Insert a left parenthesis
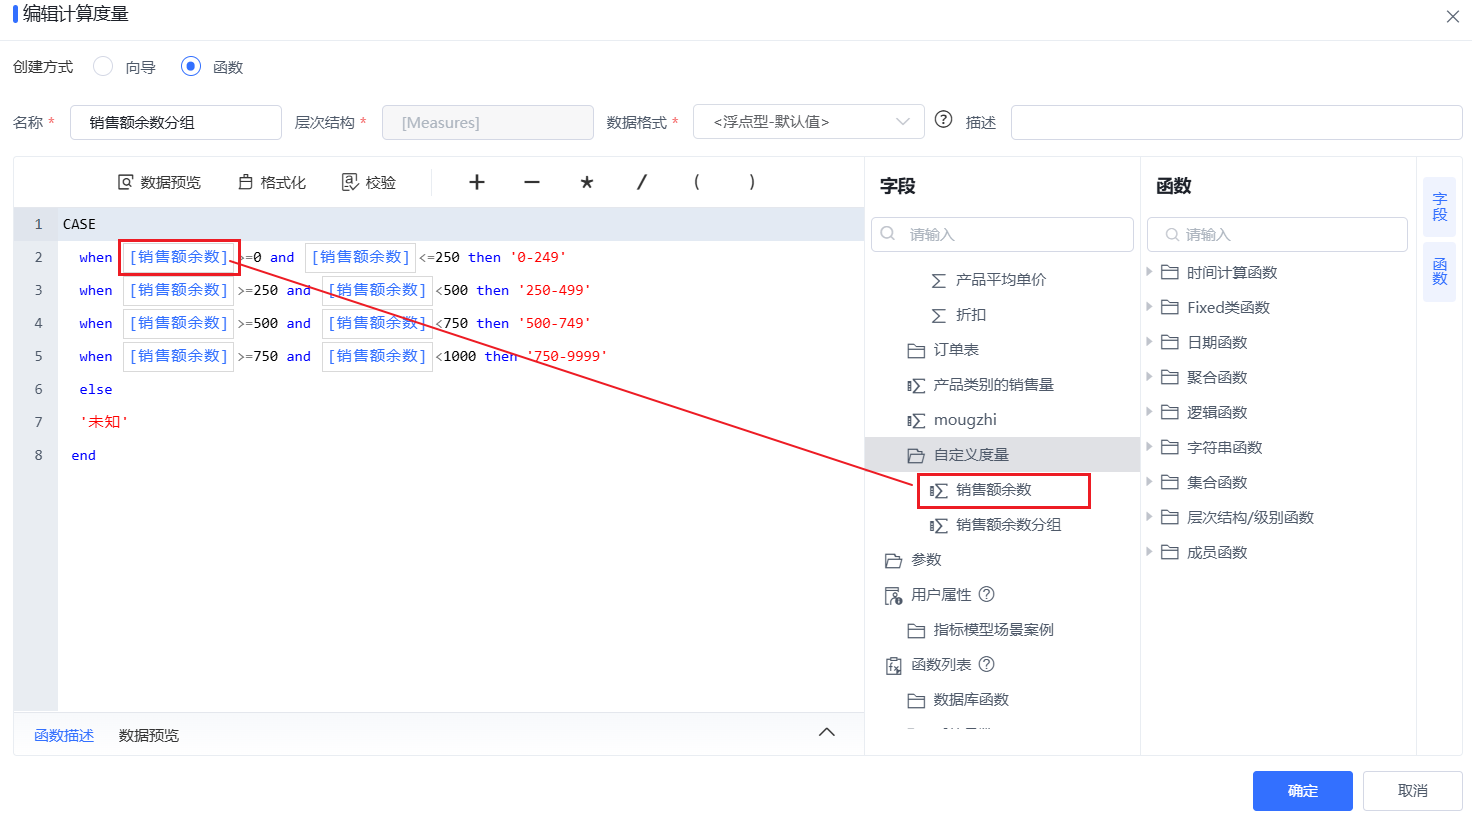Viewport: 1472px width, 821px height. pyautogui.click(x=697, y=182)
